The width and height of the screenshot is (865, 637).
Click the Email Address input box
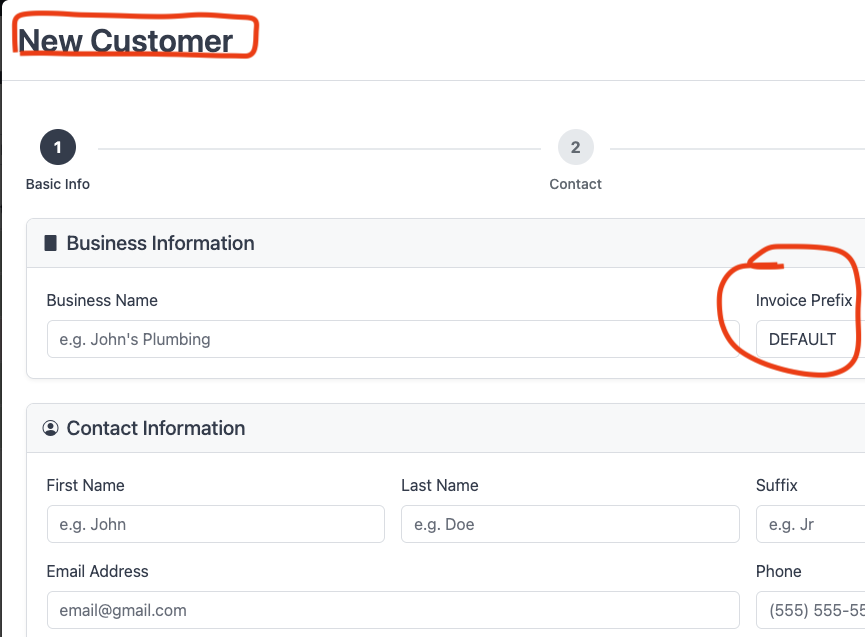tap(393, 610)
